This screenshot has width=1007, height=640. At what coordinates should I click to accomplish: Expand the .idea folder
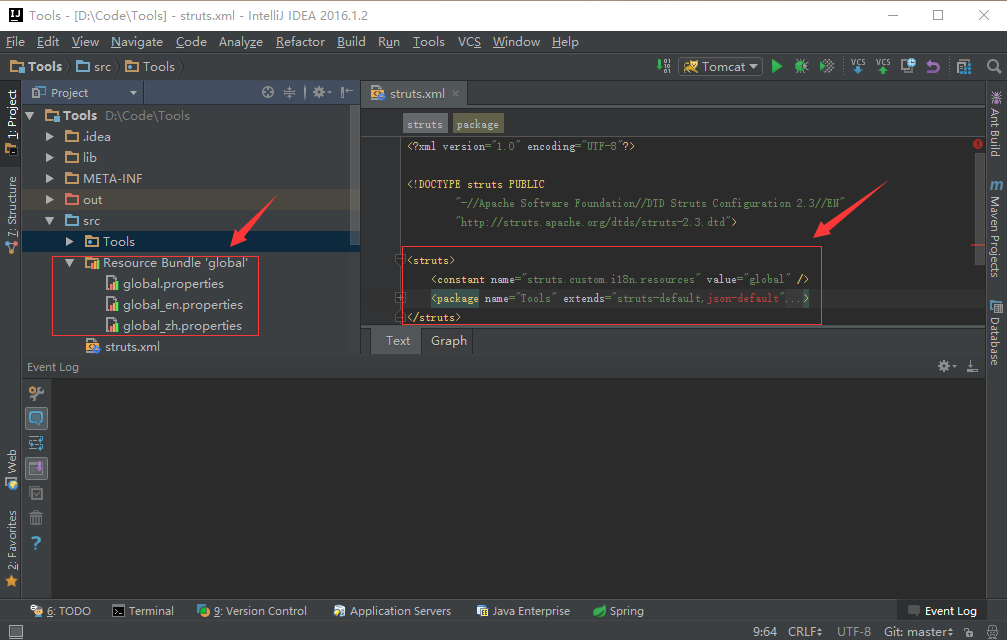click(x=49, y=136)
